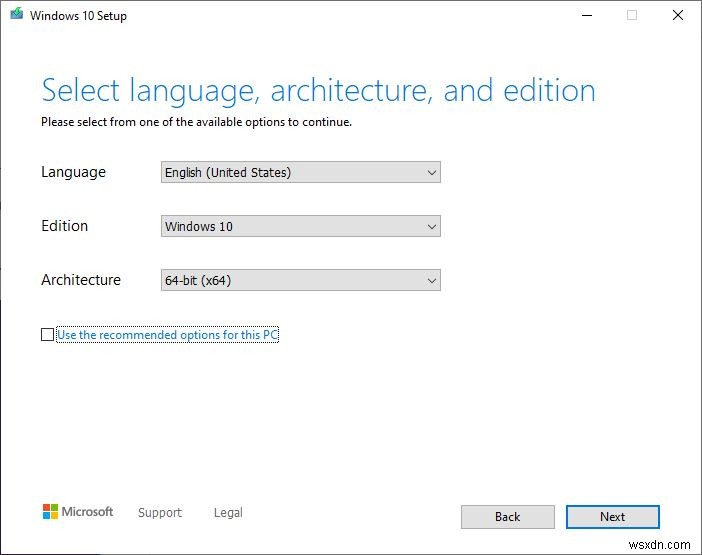
Task: Go to previous page with Back button
Action: tap(508, 517)
